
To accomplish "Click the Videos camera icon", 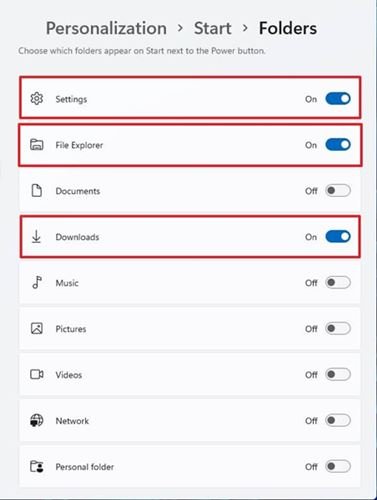I will (37, 374).
